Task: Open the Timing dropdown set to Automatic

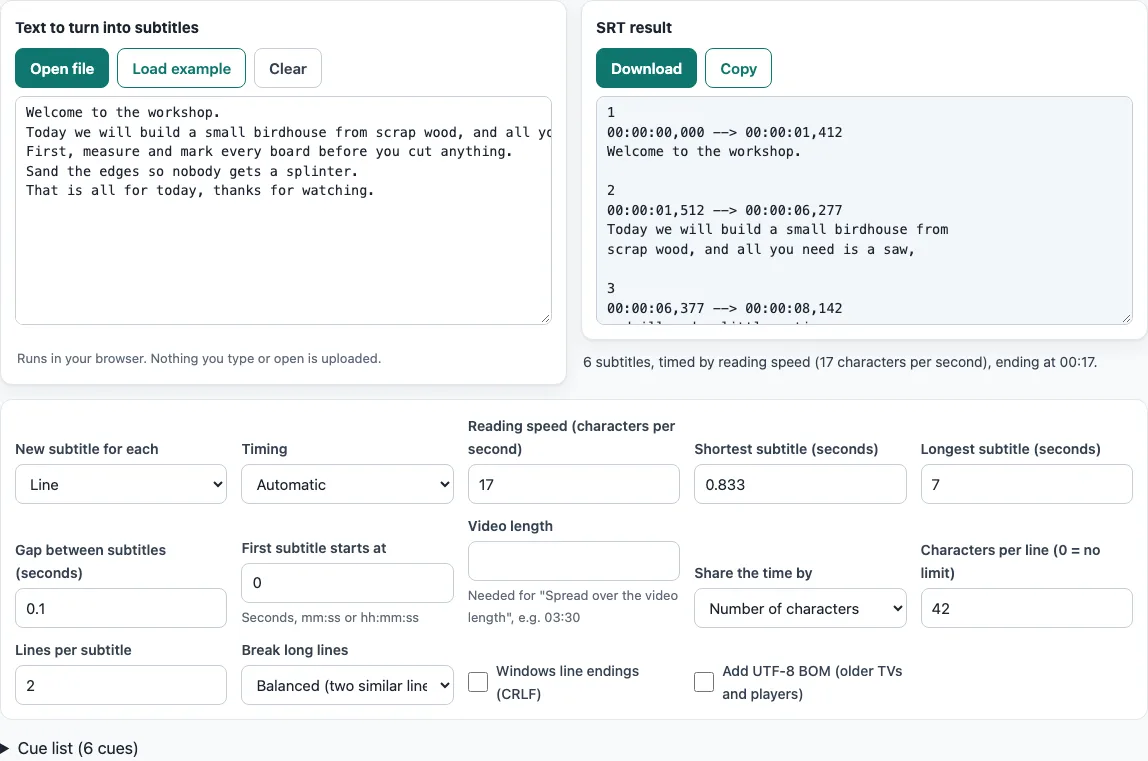Action: [x=347, y=484]
